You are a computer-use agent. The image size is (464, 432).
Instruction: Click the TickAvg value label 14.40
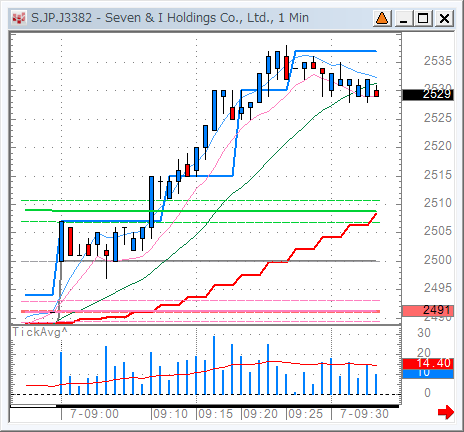coord(428,363)
